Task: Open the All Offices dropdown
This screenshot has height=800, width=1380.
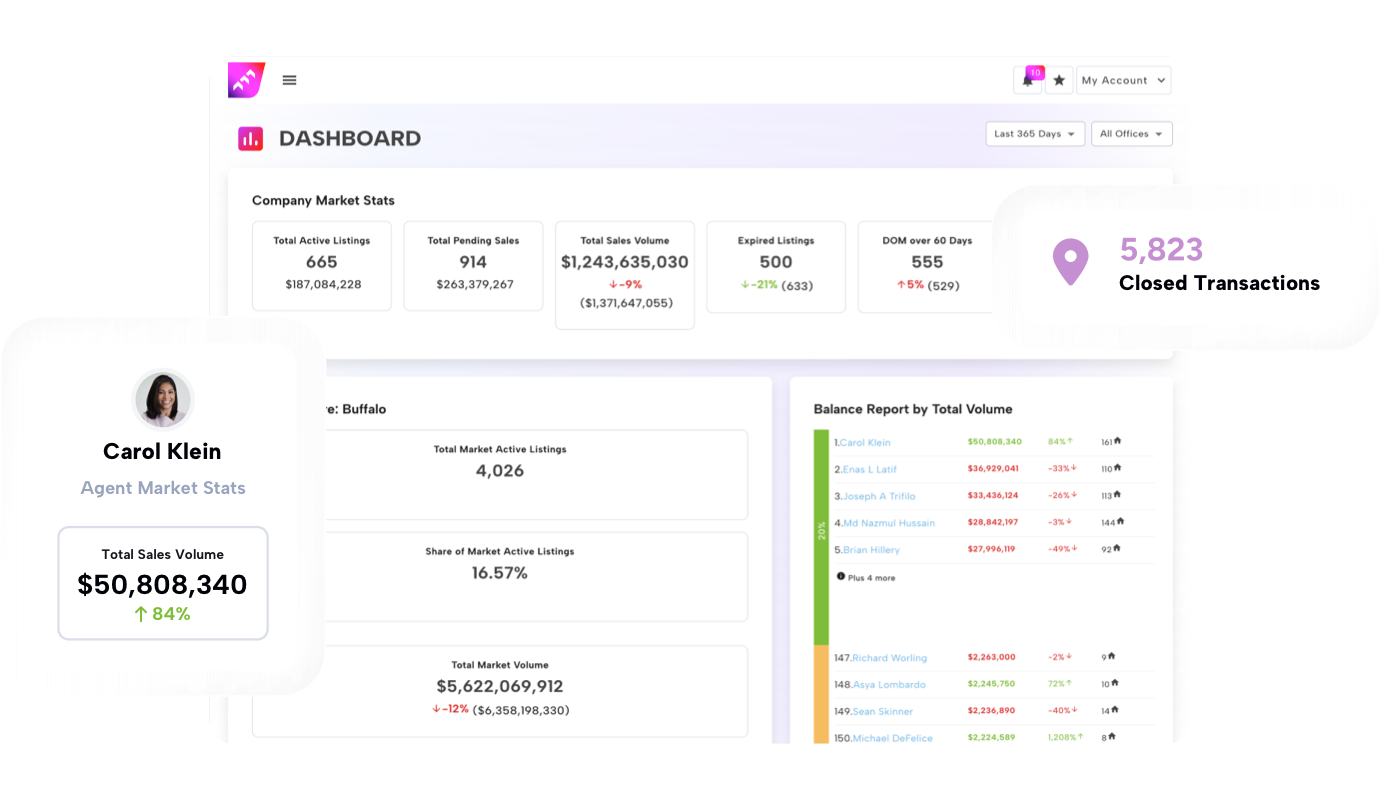Action: point(1131,133)
